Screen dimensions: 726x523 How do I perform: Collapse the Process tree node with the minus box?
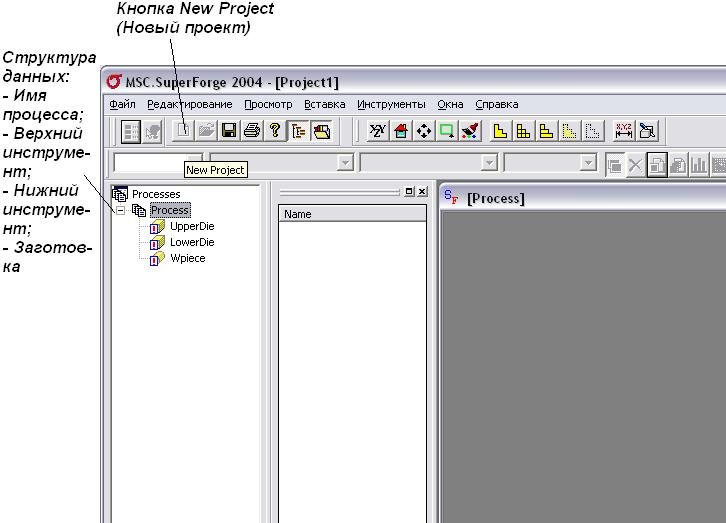coord(120,211)
